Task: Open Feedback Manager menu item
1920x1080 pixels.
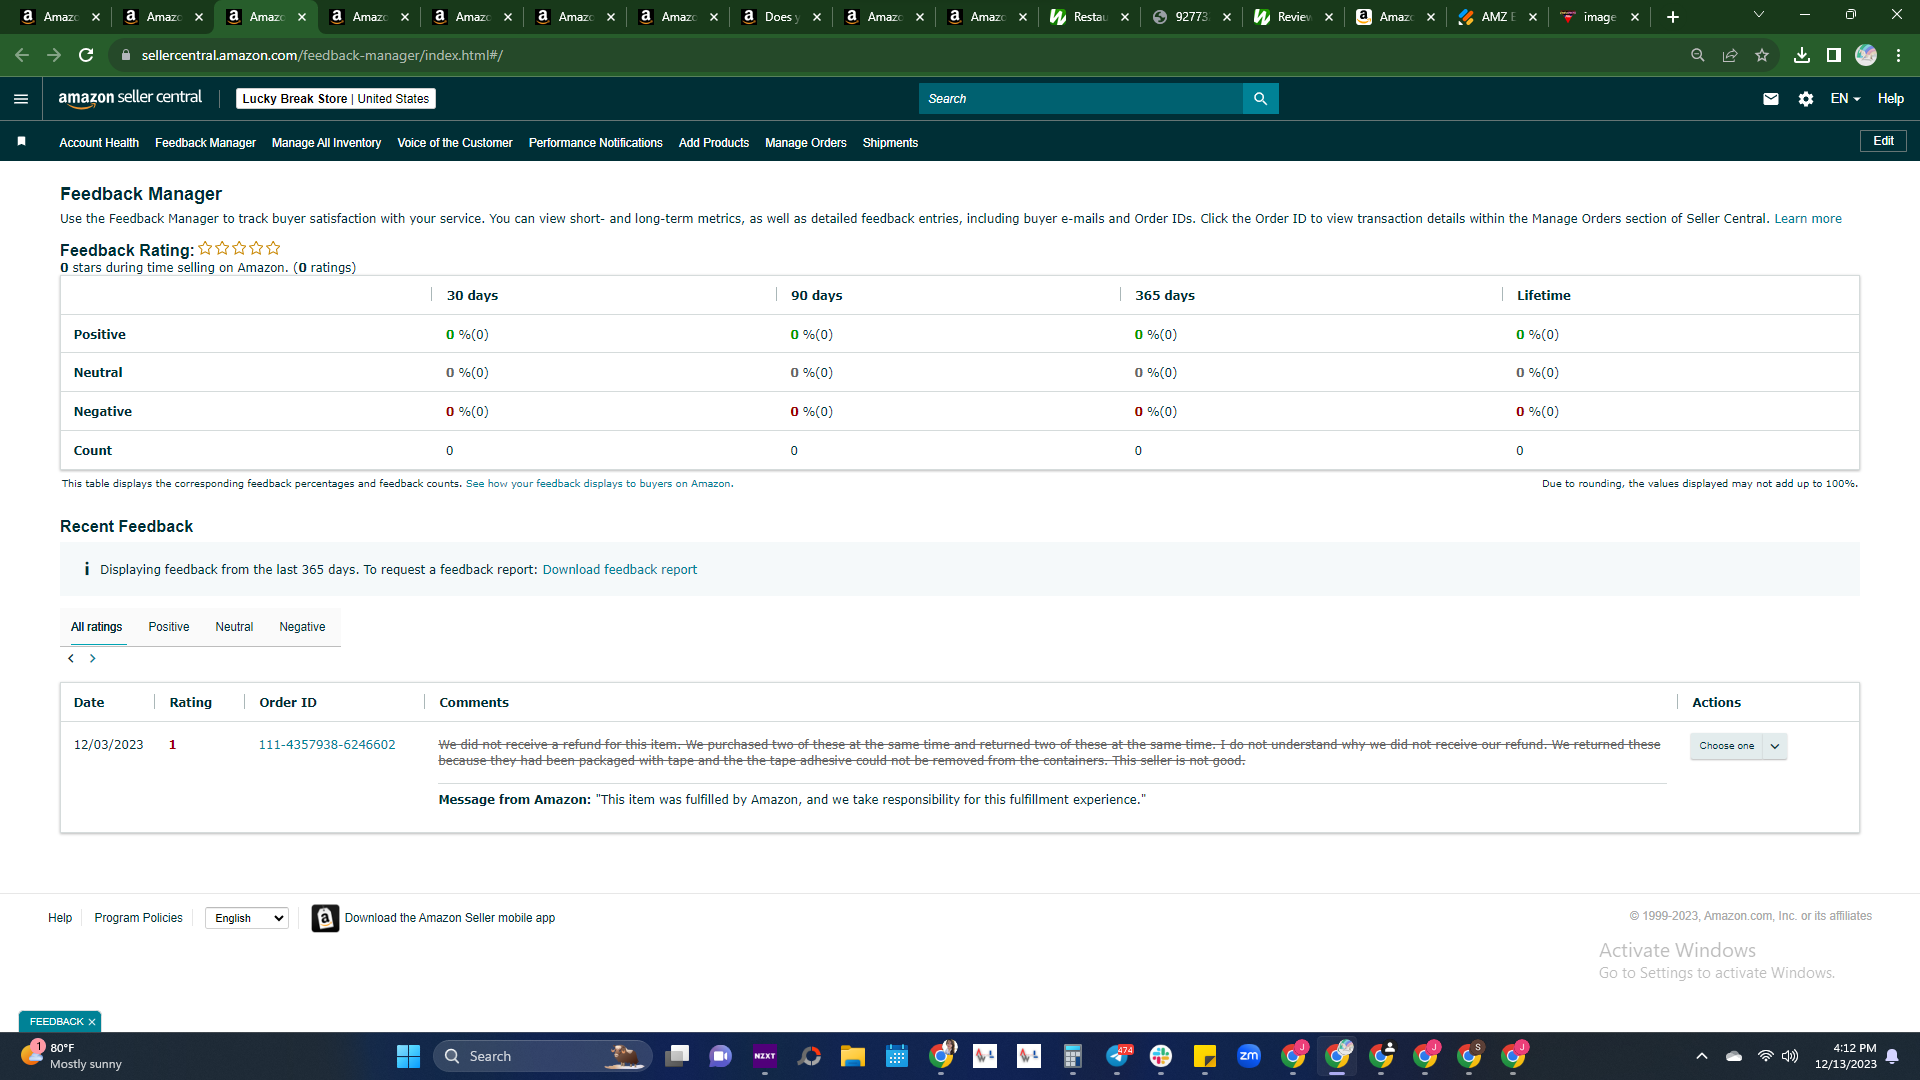Action: point(205,143)
